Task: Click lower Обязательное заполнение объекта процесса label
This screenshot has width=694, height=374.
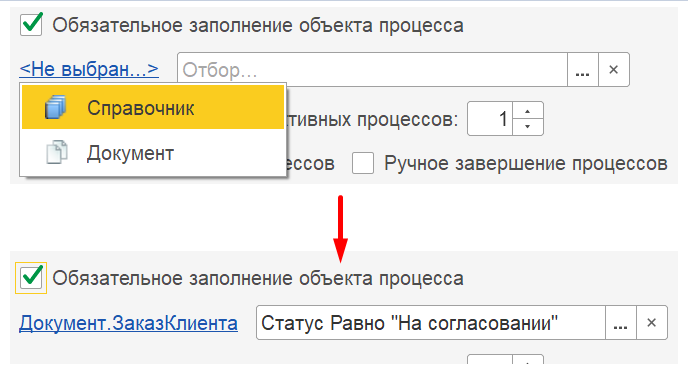Action: [258, 278]
